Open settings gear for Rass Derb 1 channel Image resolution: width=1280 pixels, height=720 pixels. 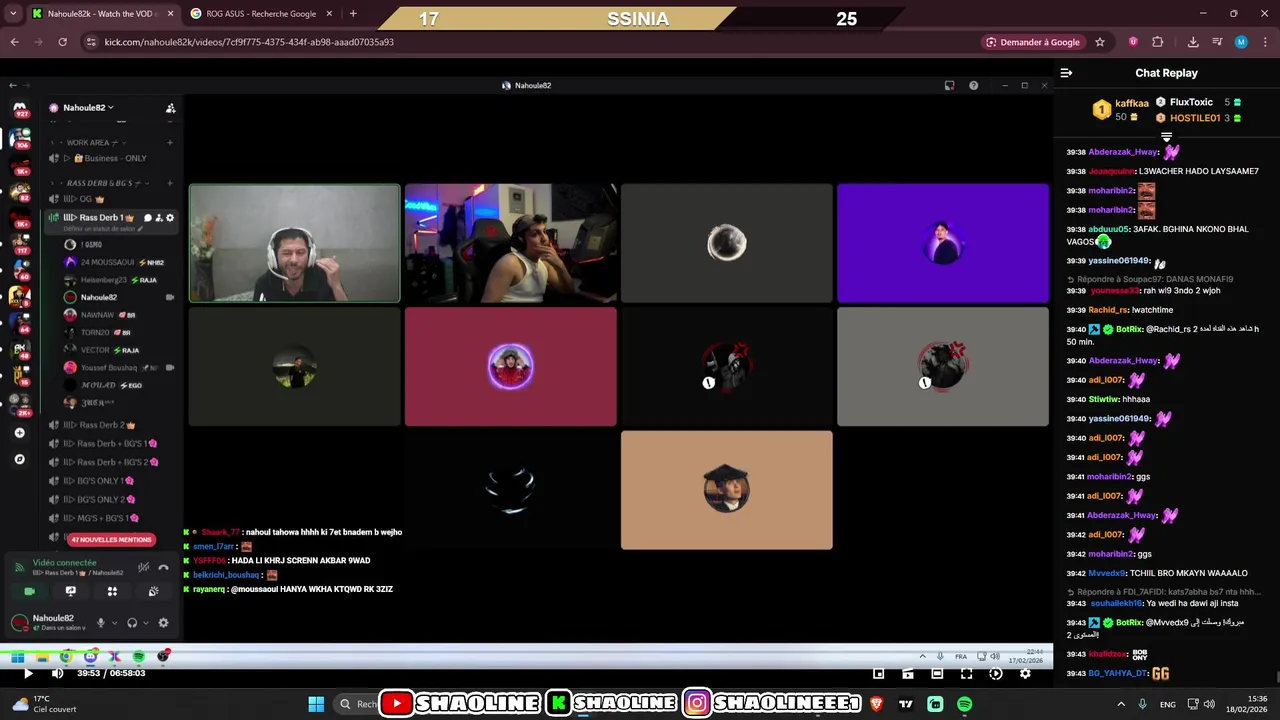coord(170,217)
